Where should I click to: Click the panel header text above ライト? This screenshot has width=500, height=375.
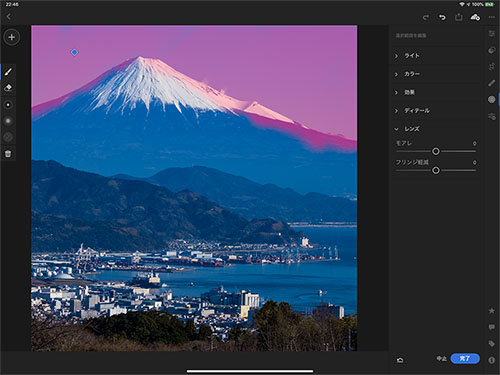pos(411,35)
